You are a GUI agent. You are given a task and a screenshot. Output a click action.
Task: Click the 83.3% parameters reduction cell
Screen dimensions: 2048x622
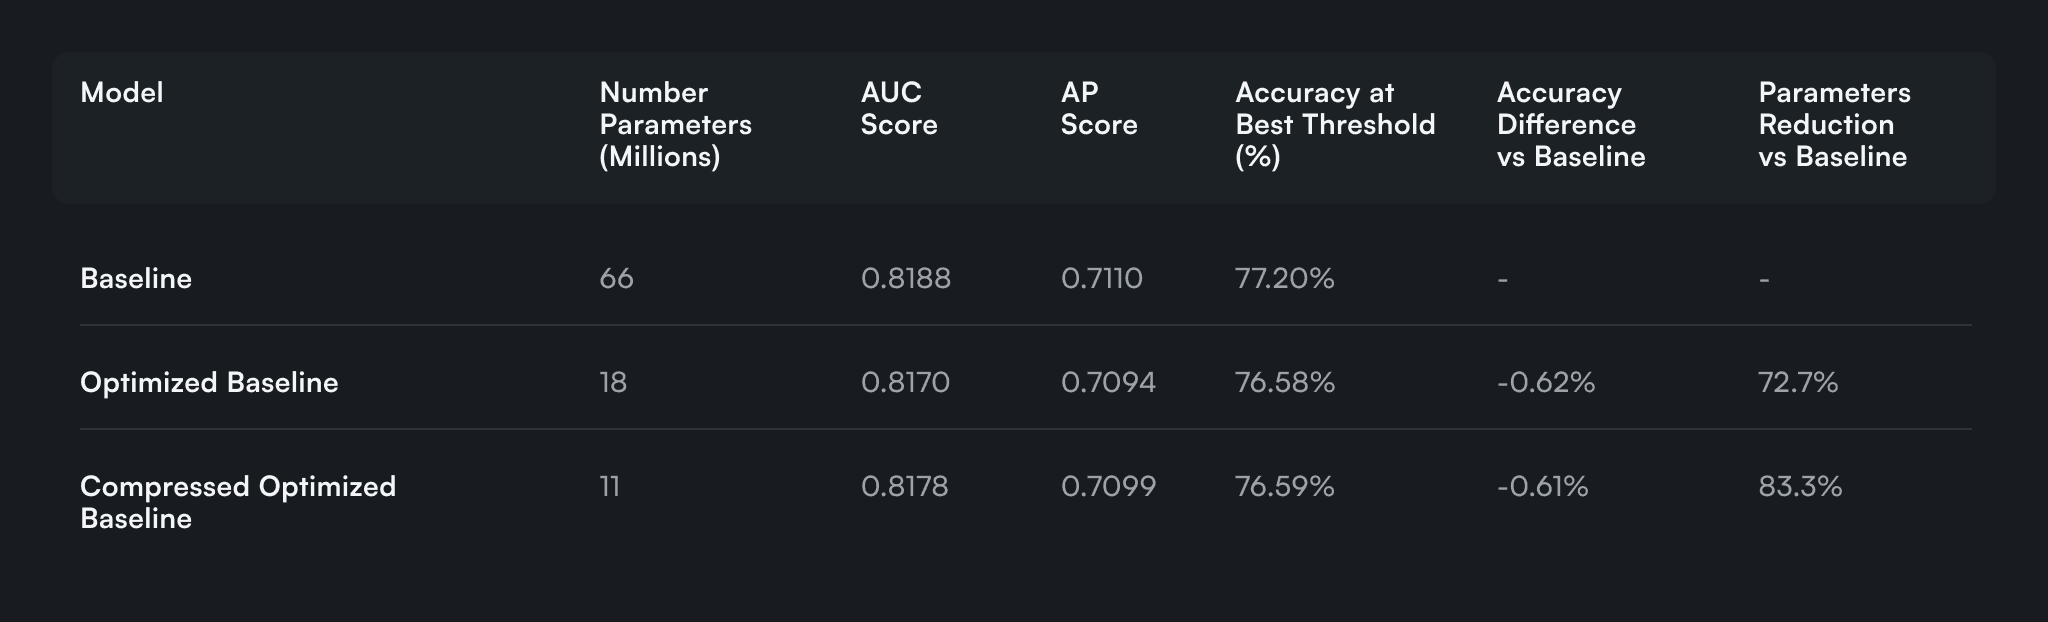click(1799, 487)
